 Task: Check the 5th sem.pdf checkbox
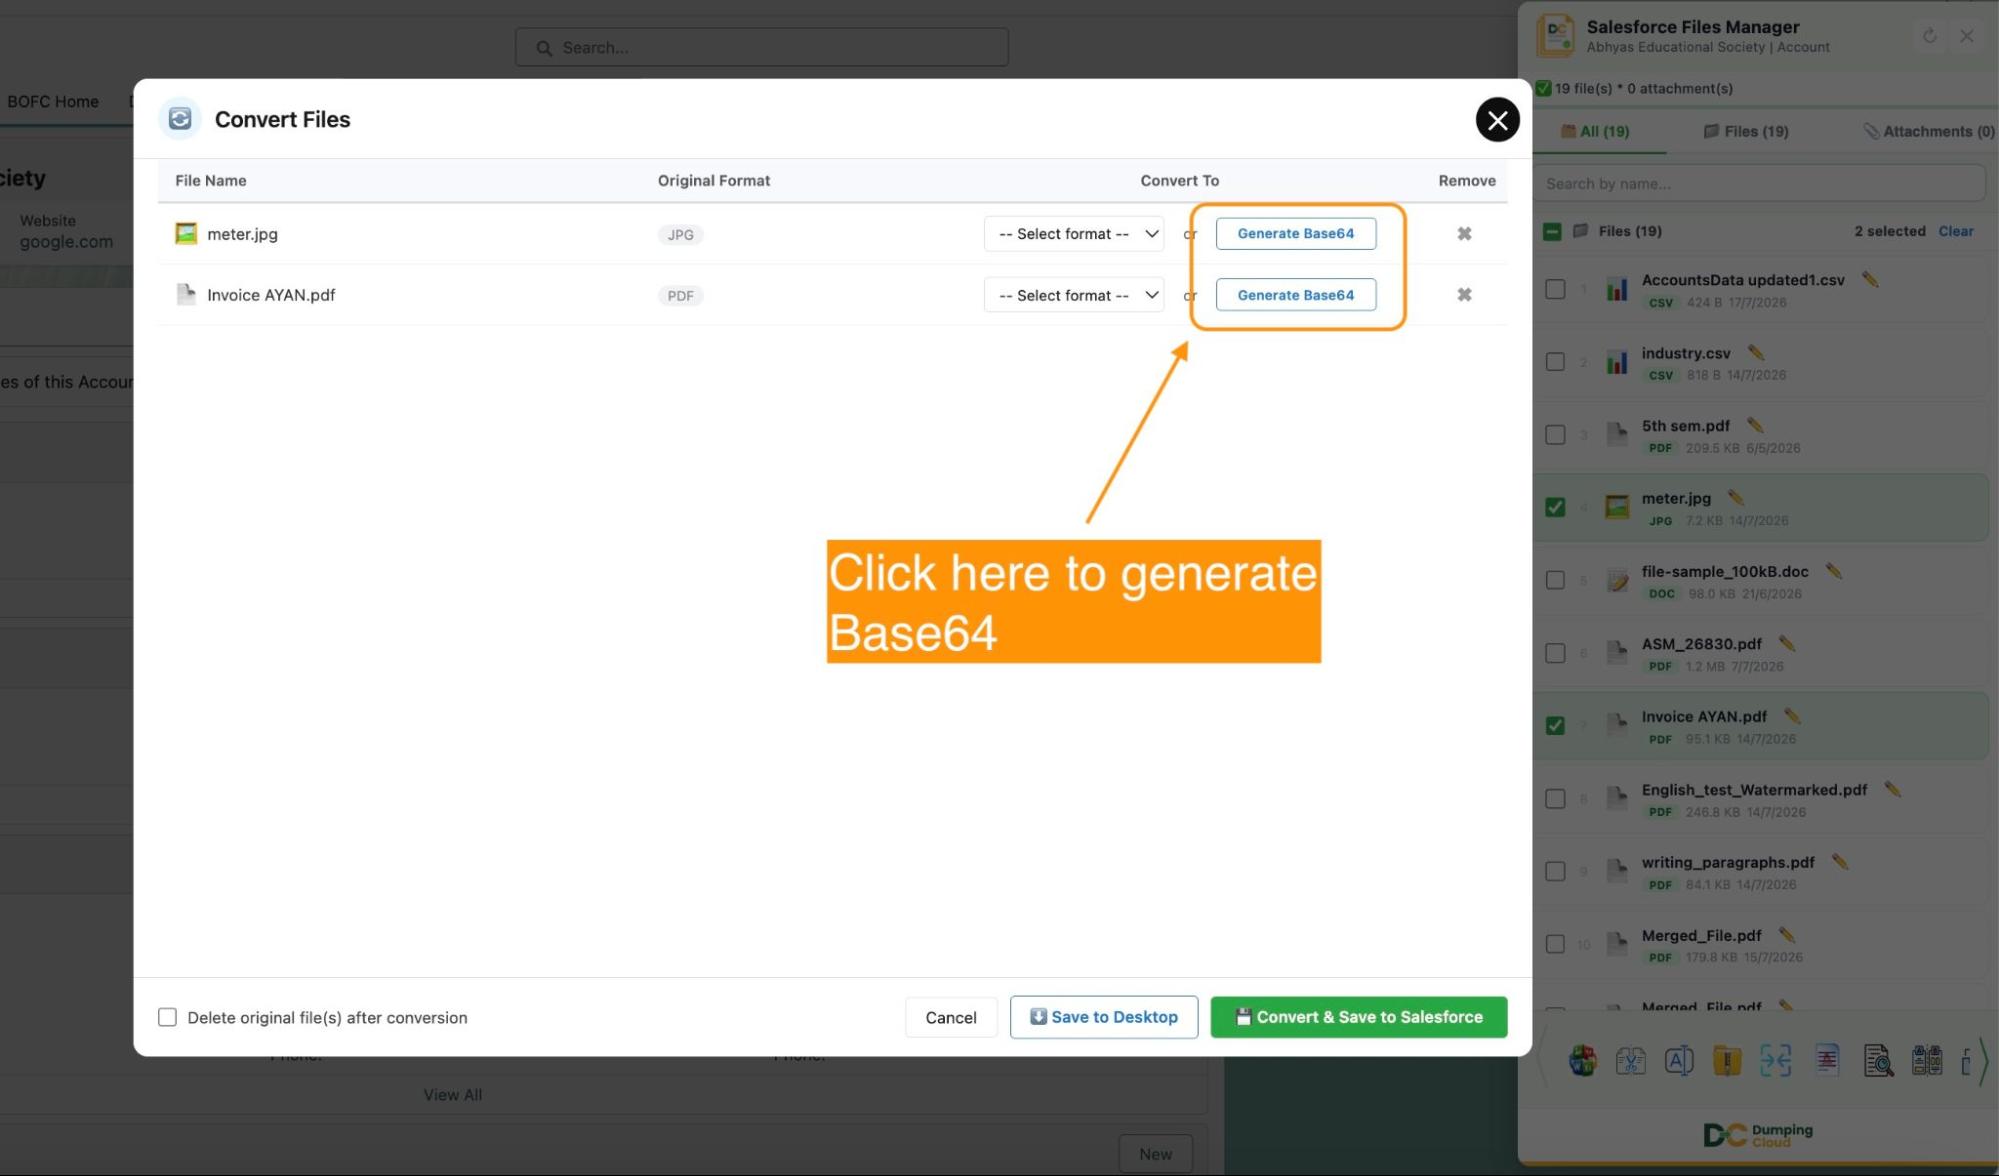pos(1555,435)
